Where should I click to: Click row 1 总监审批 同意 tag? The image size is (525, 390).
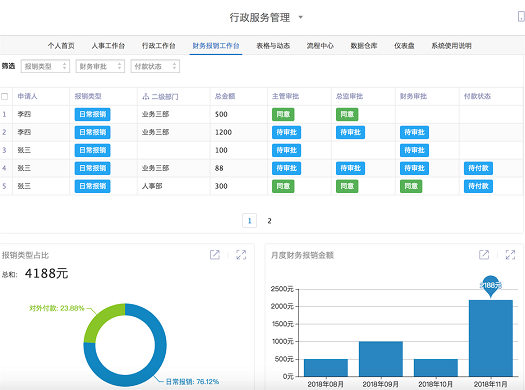pos(347,114)
